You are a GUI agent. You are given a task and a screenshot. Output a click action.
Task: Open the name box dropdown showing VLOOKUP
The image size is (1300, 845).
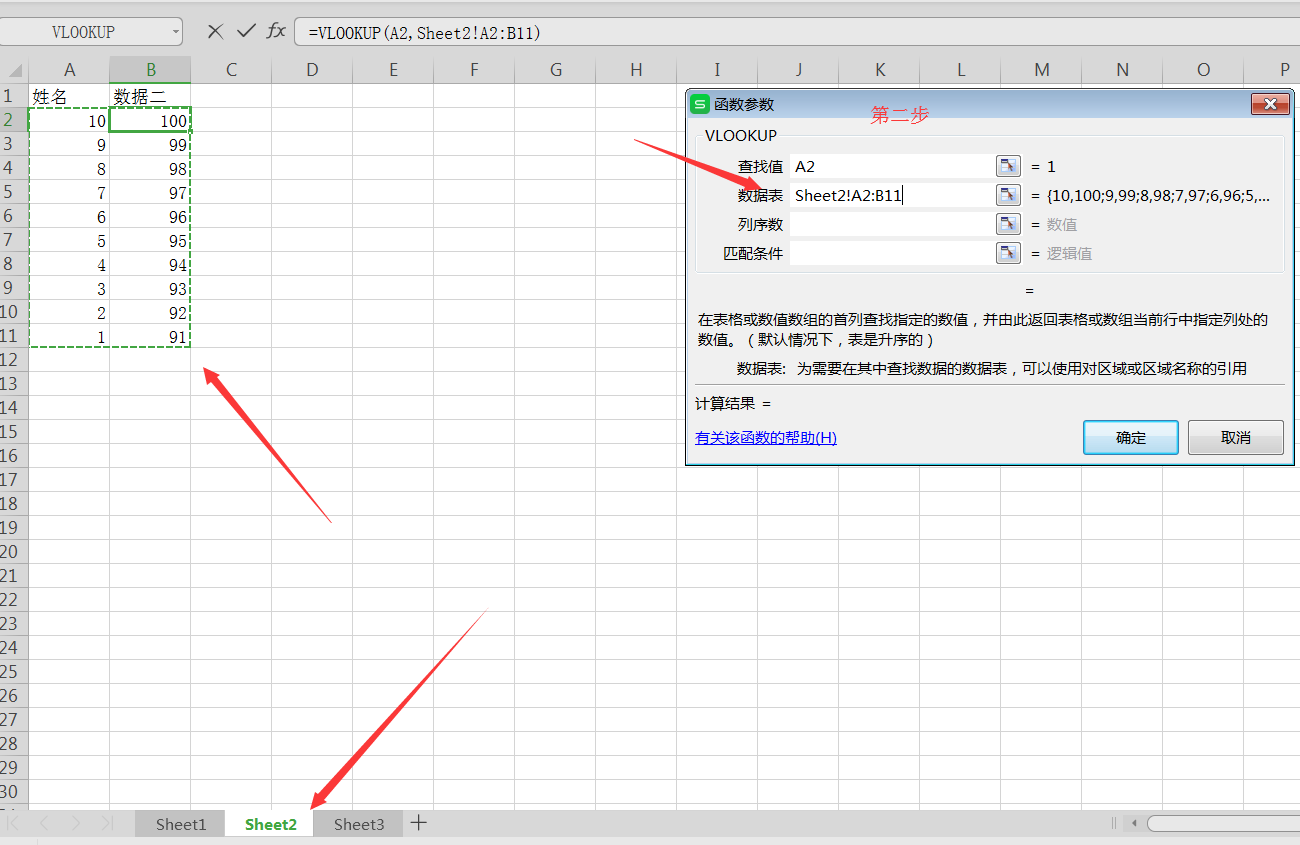coord(176,32)
